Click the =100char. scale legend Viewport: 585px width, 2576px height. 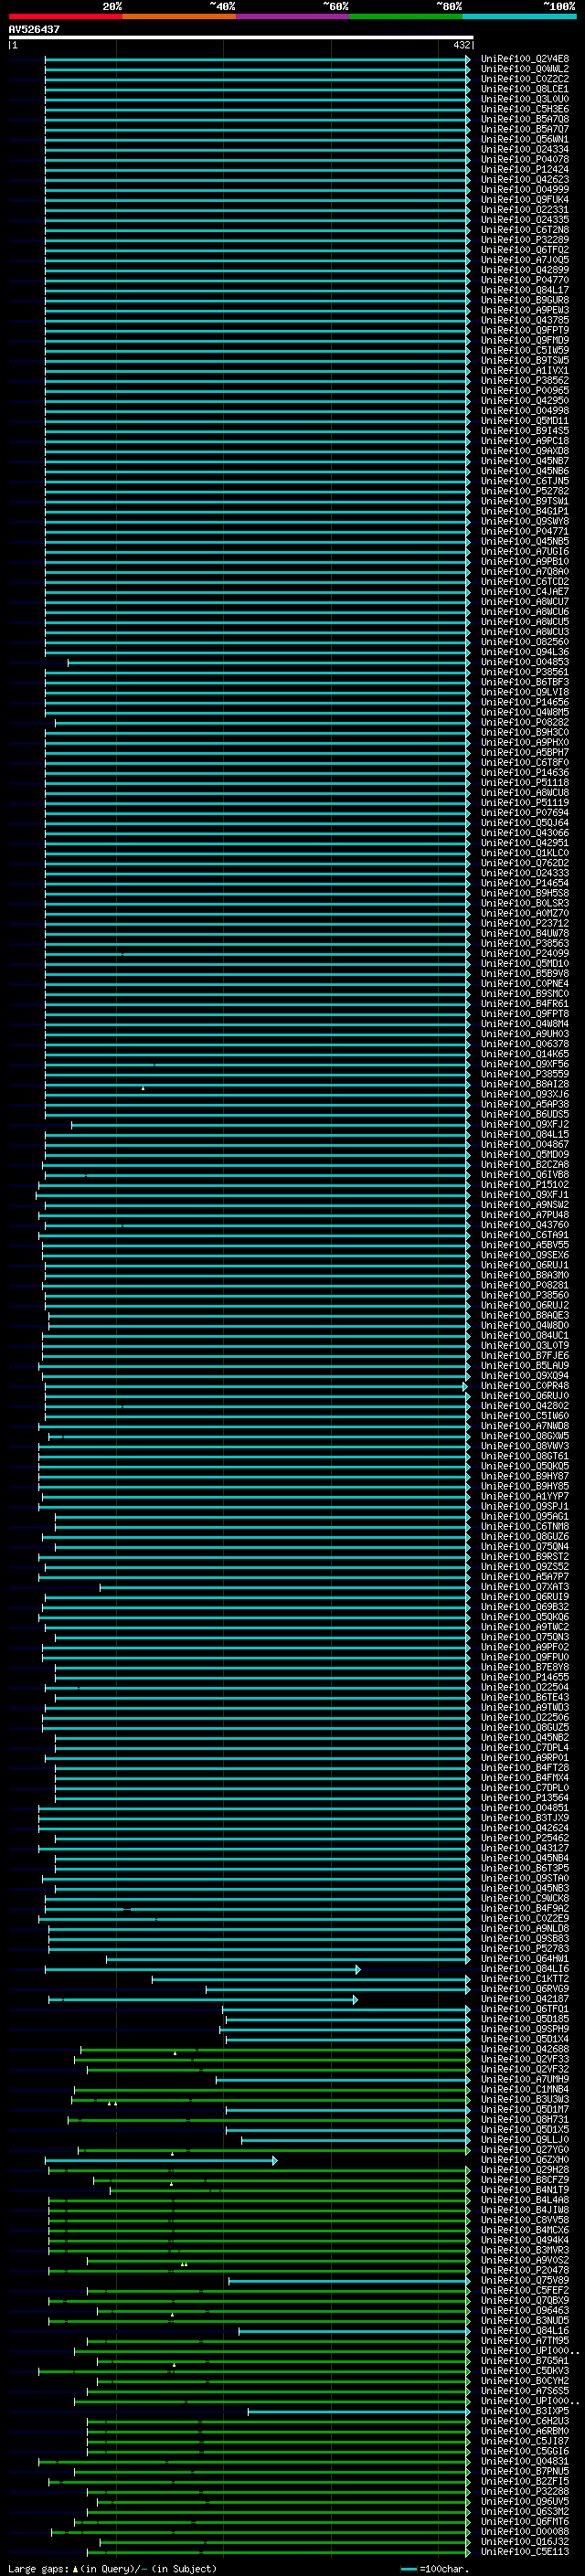[435, 2567]
